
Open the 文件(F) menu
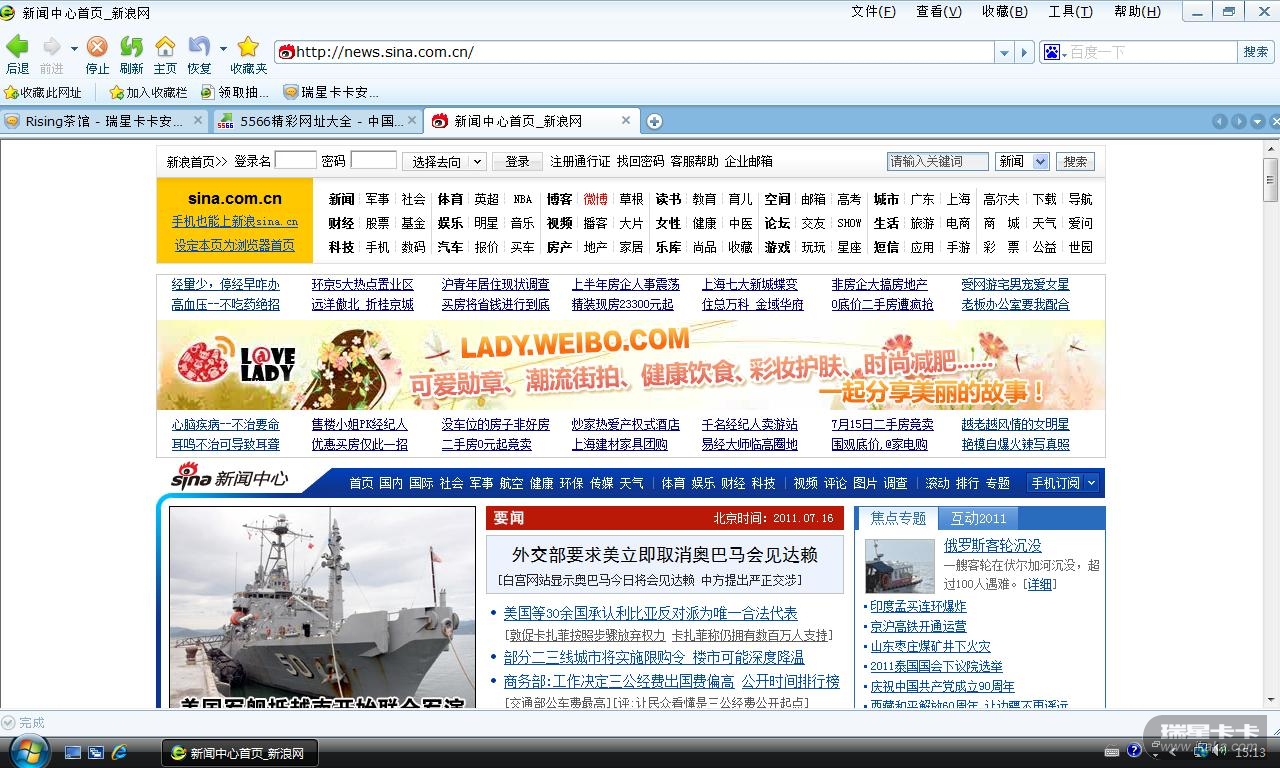[x=873, y=12]
